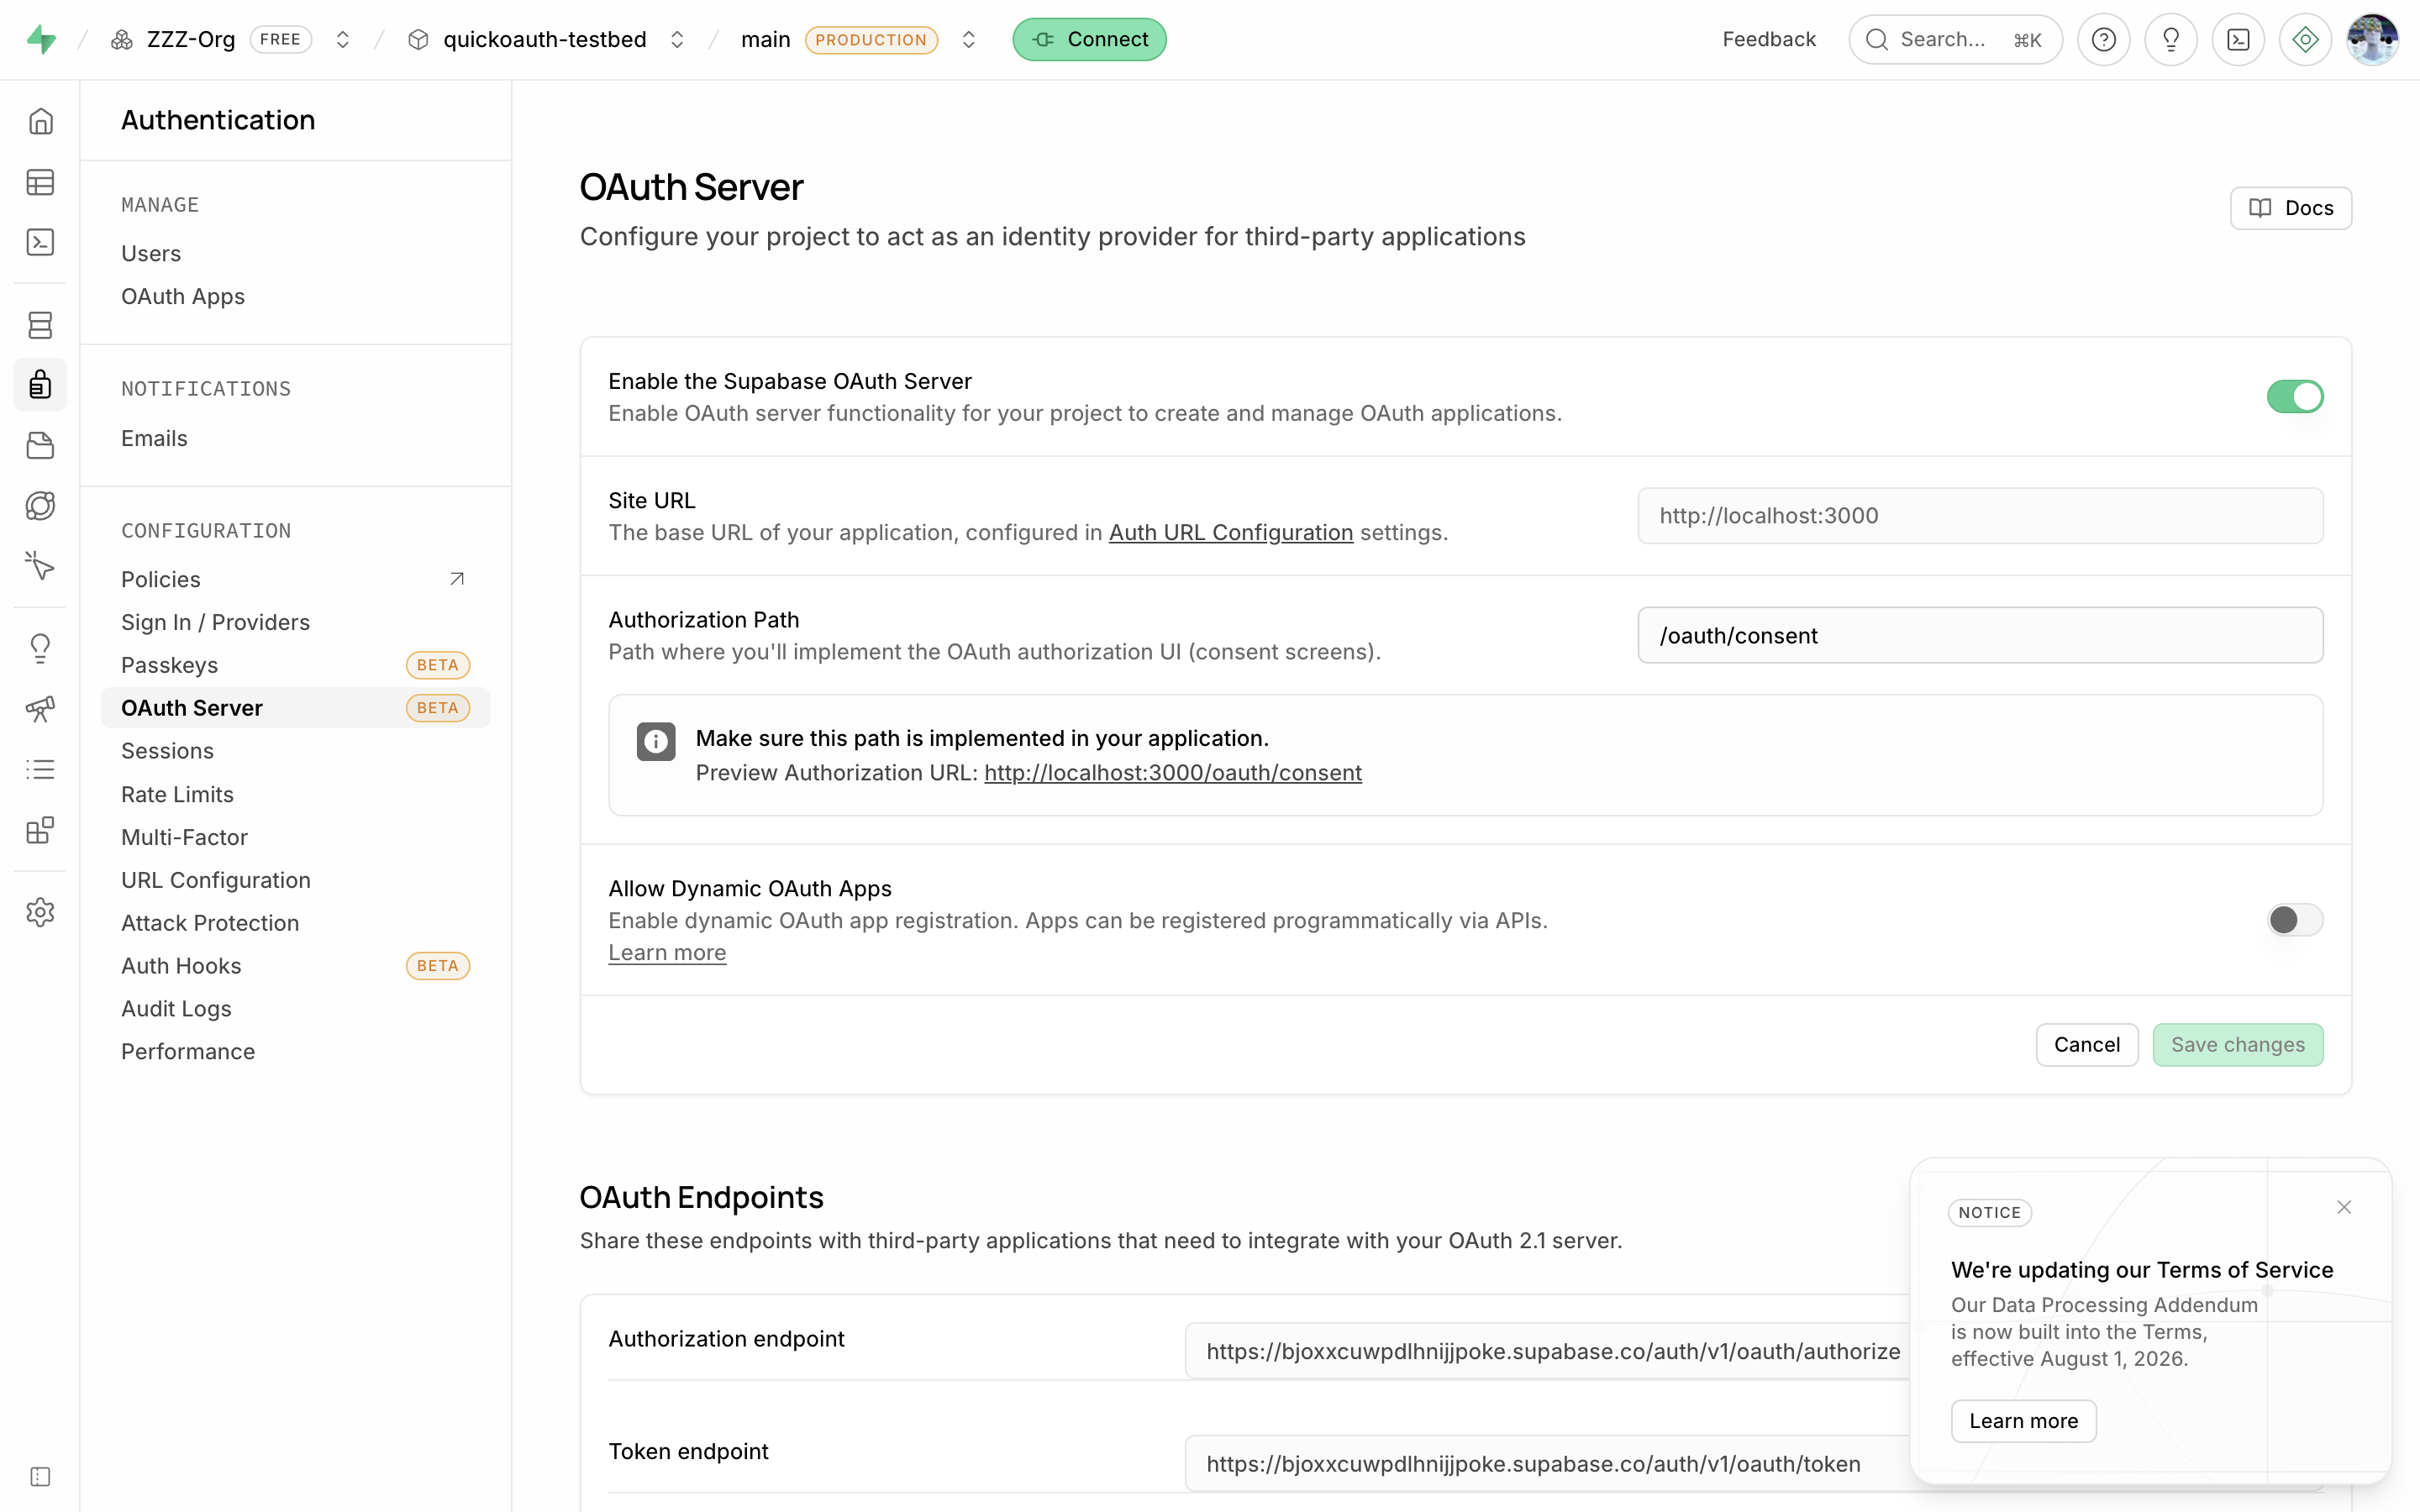Click Save changes button
This screenshot has height=1512, width=2420.
pyautogui.click(x=2238, y=1045)
